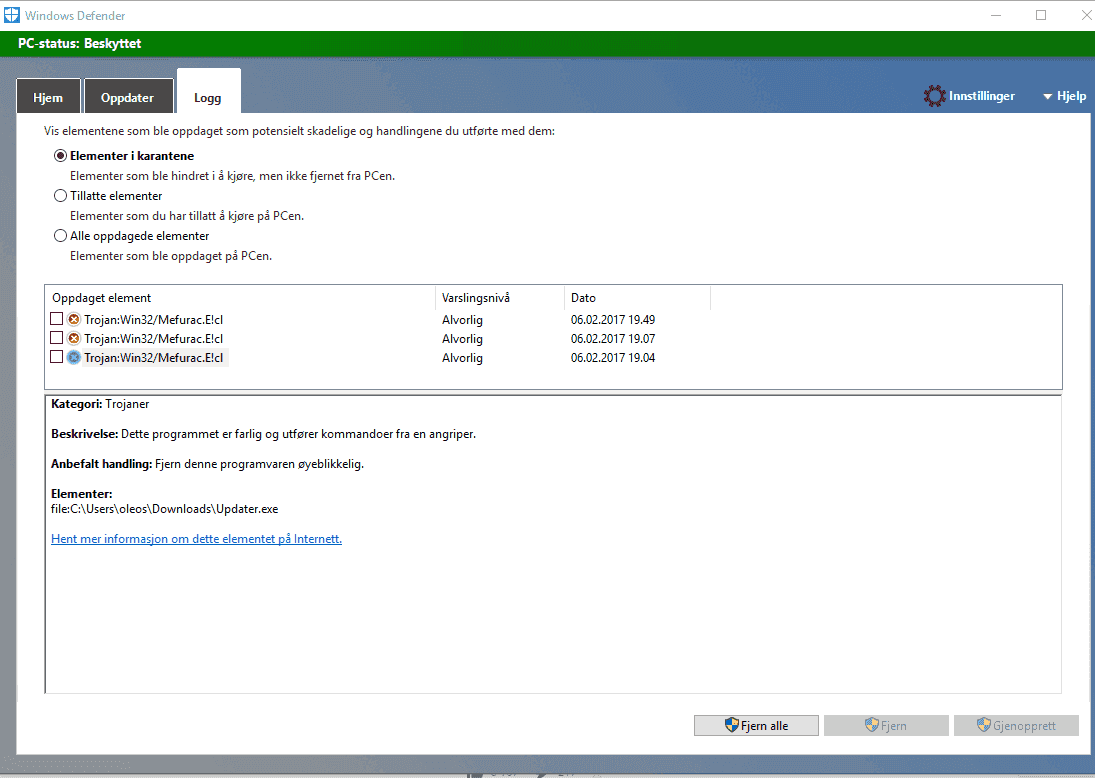1095x778 pixels.
Task: Click threat icon for the 19.04 Trojan entry
Action: pyautogui.click(x=74, y=358)
